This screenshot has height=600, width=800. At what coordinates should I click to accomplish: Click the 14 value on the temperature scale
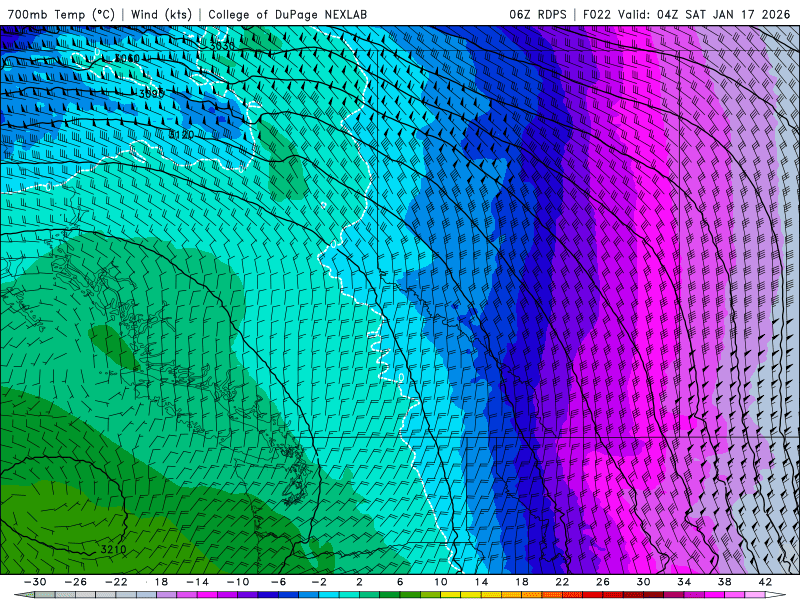tap(481, 582)
